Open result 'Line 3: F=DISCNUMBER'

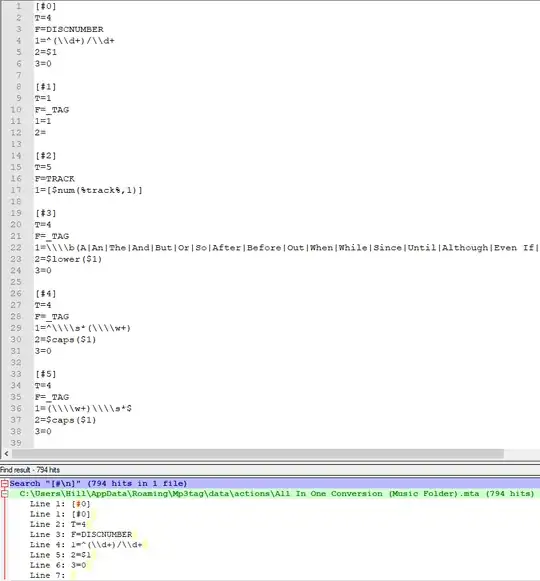(x=81, y=534)
